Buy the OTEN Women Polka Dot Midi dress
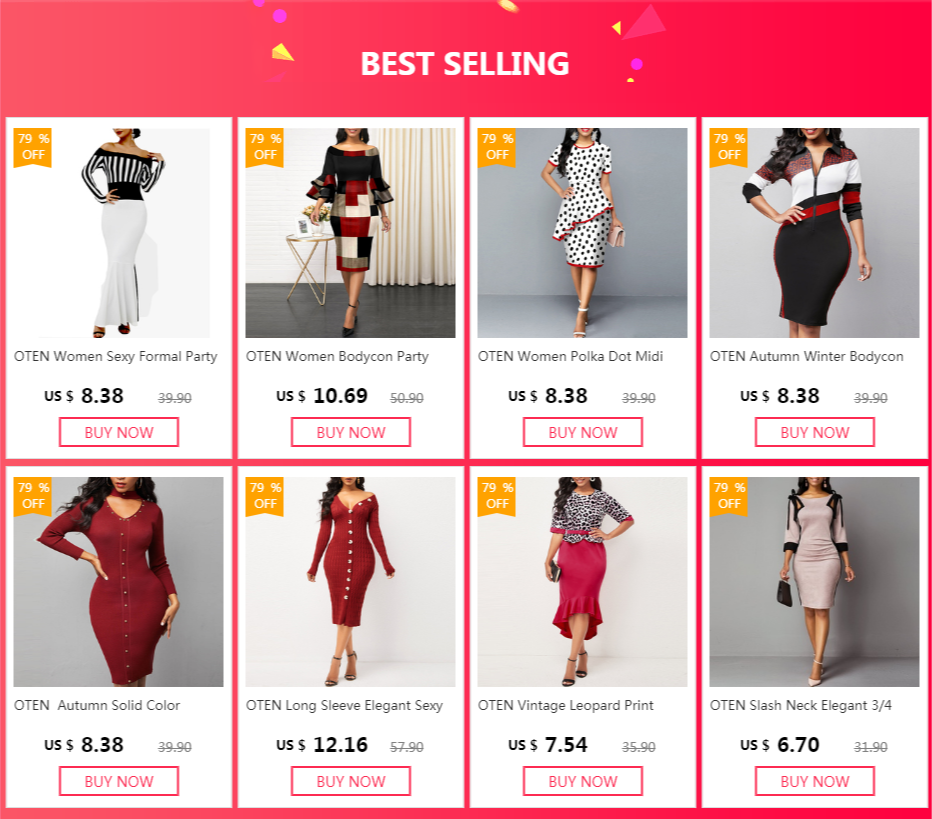Image resolution: width=932 pixels, height=819 pixels. pos(582,432)
